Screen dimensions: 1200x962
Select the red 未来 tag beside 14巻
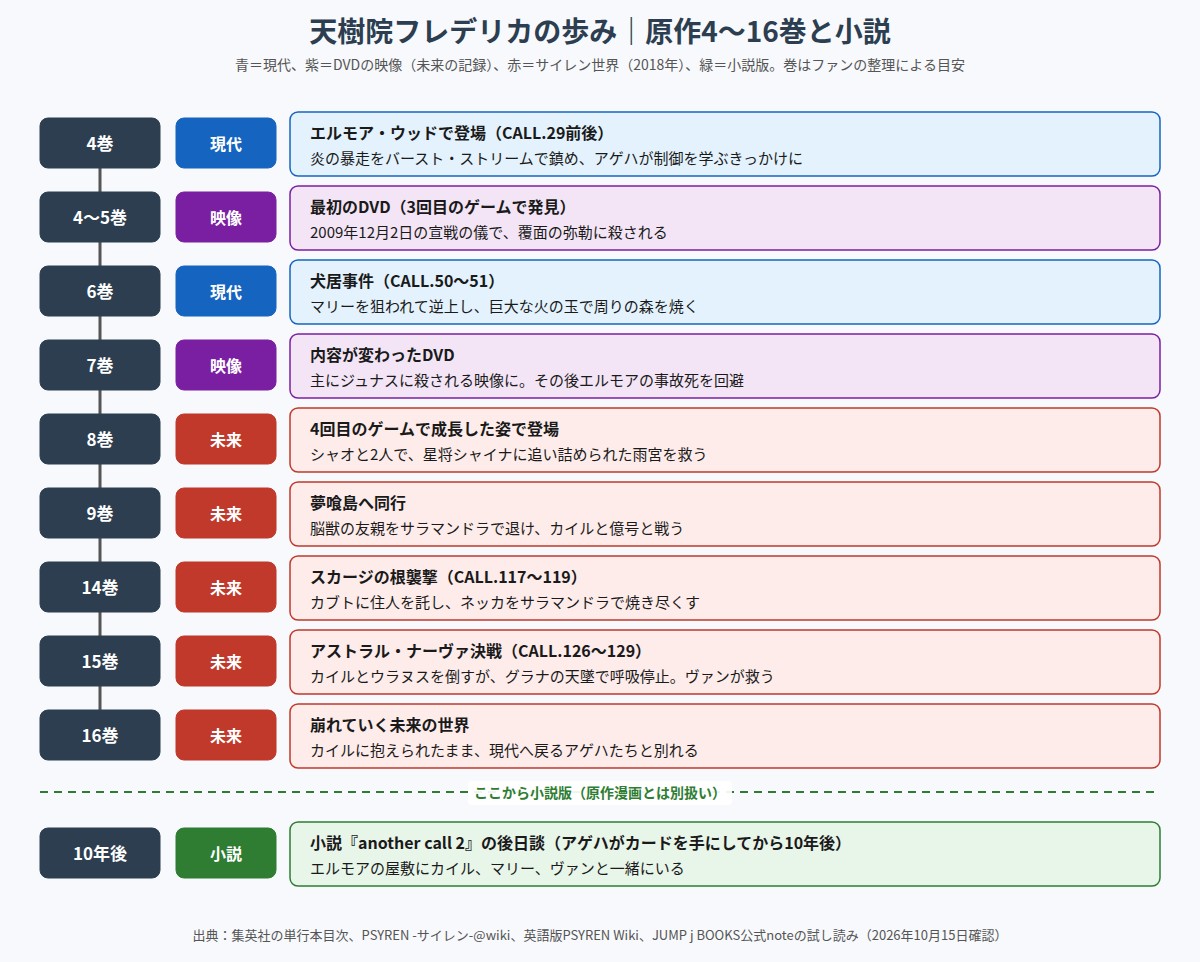[226, 587]
